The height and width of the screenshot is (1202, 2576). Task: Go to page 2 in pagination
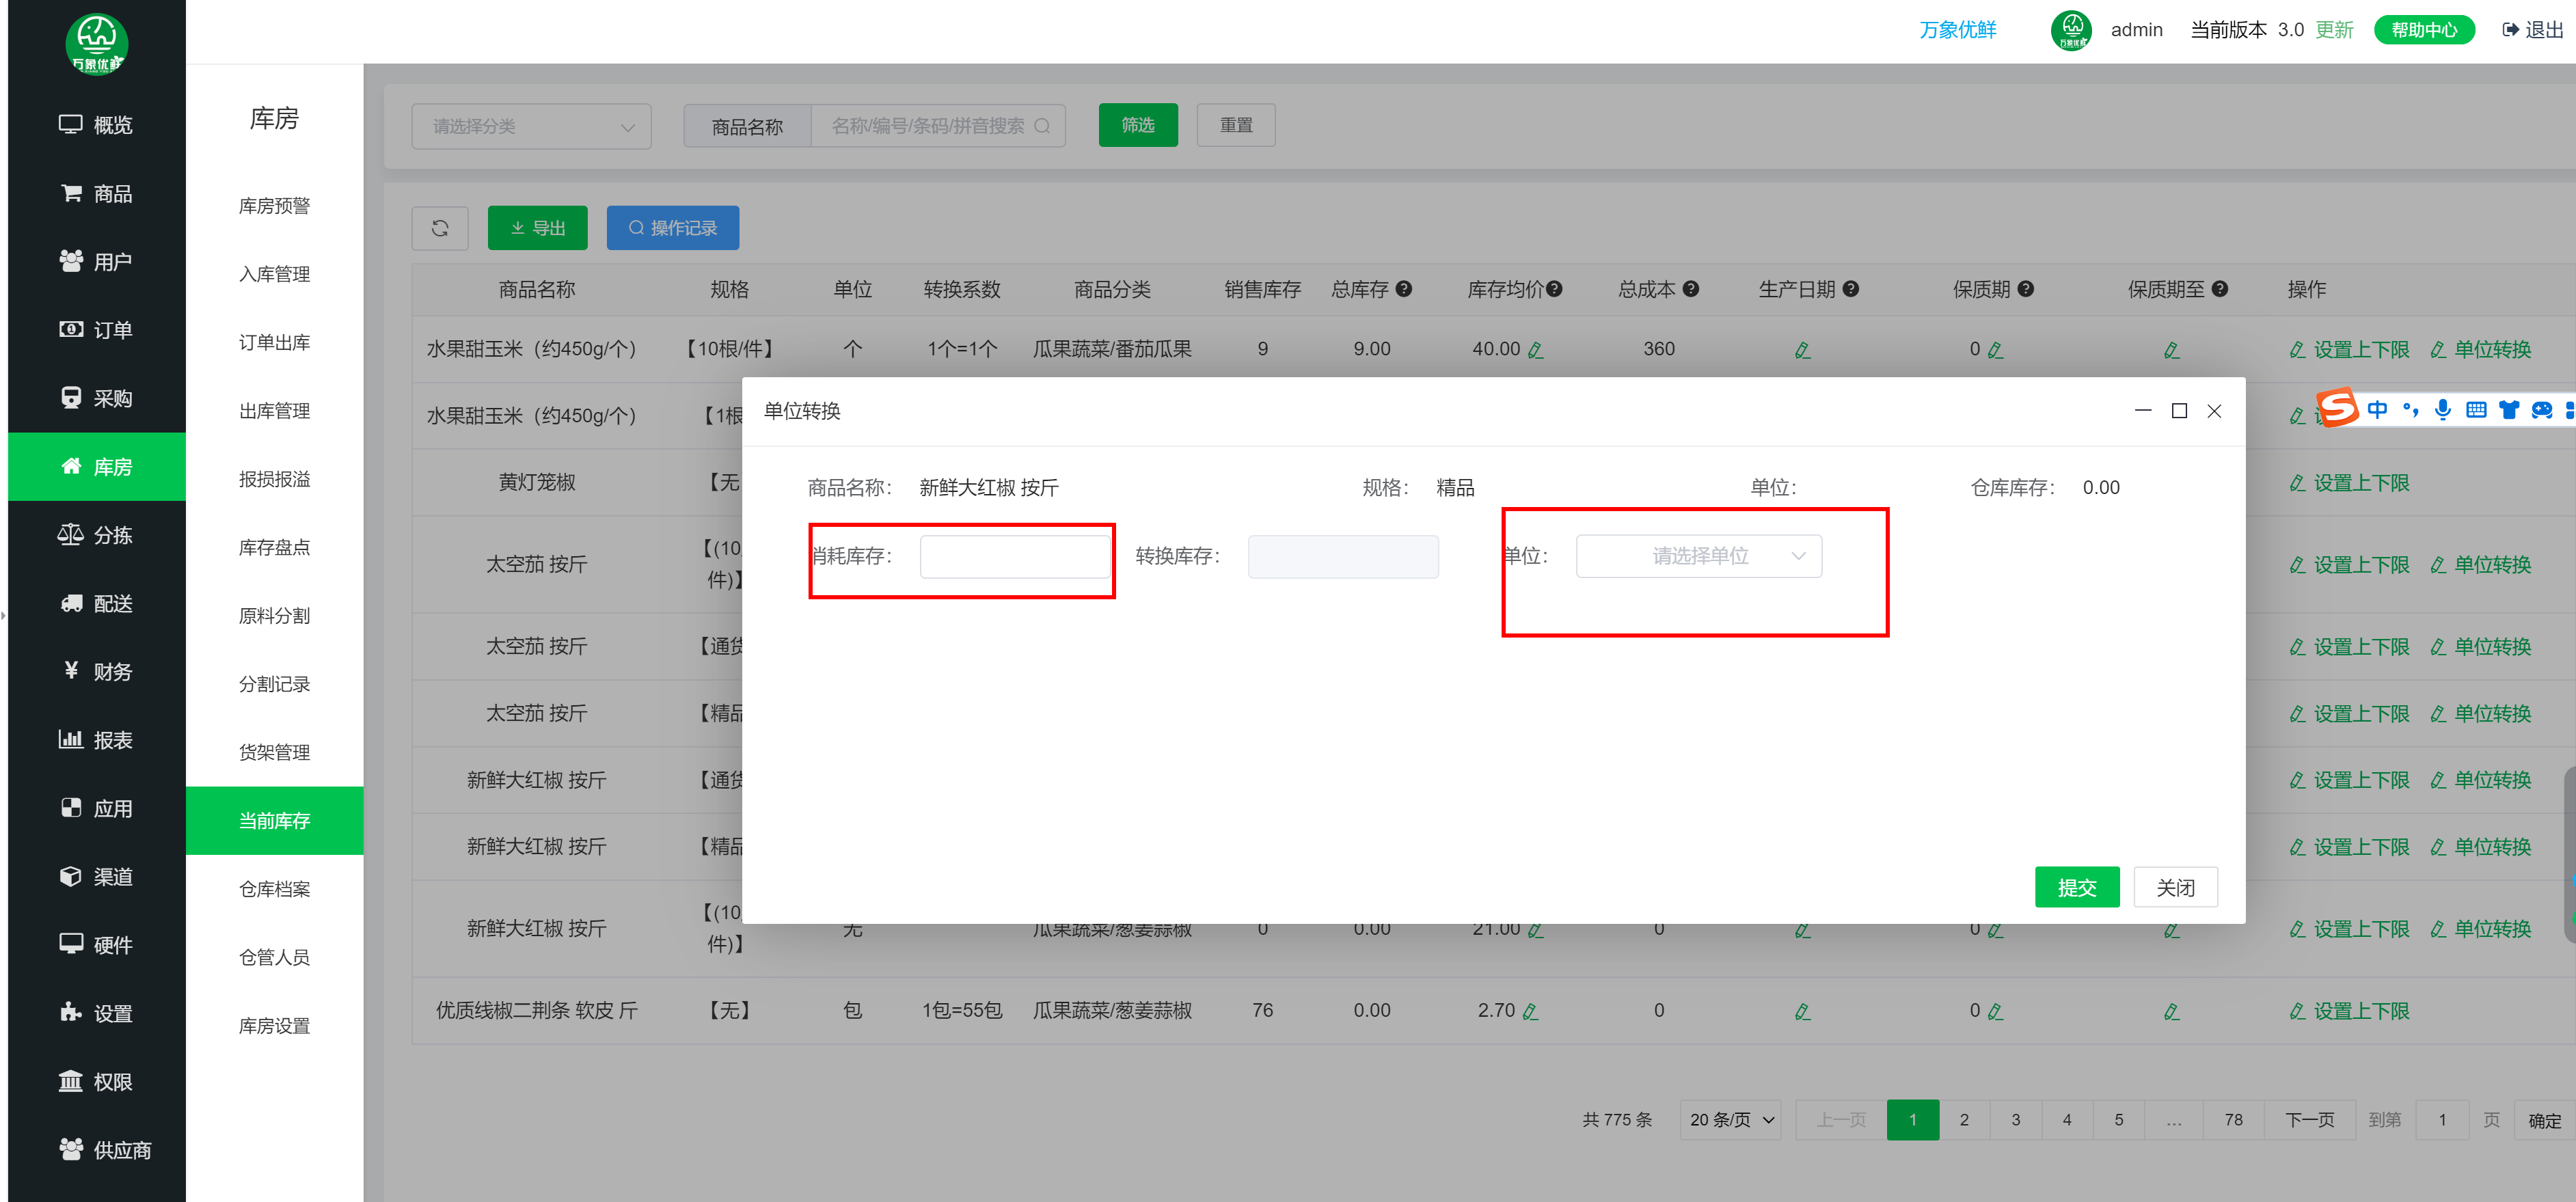click(x=1964, y=1120)
